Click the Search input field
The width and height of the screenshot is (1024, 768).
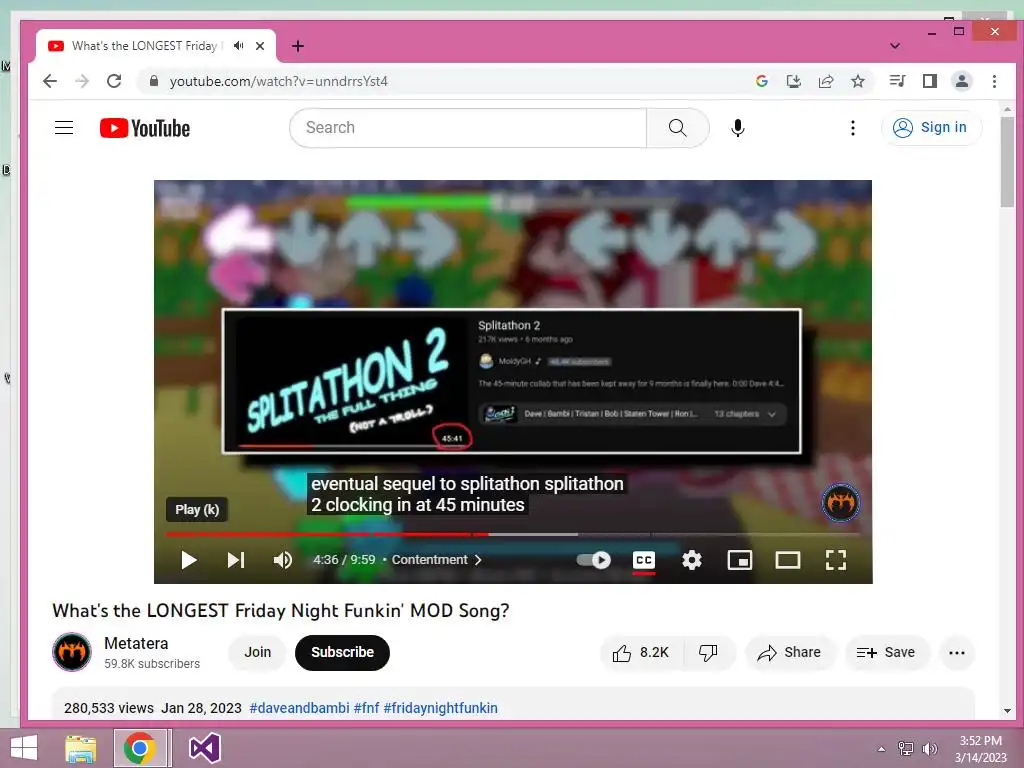point(468,128)
